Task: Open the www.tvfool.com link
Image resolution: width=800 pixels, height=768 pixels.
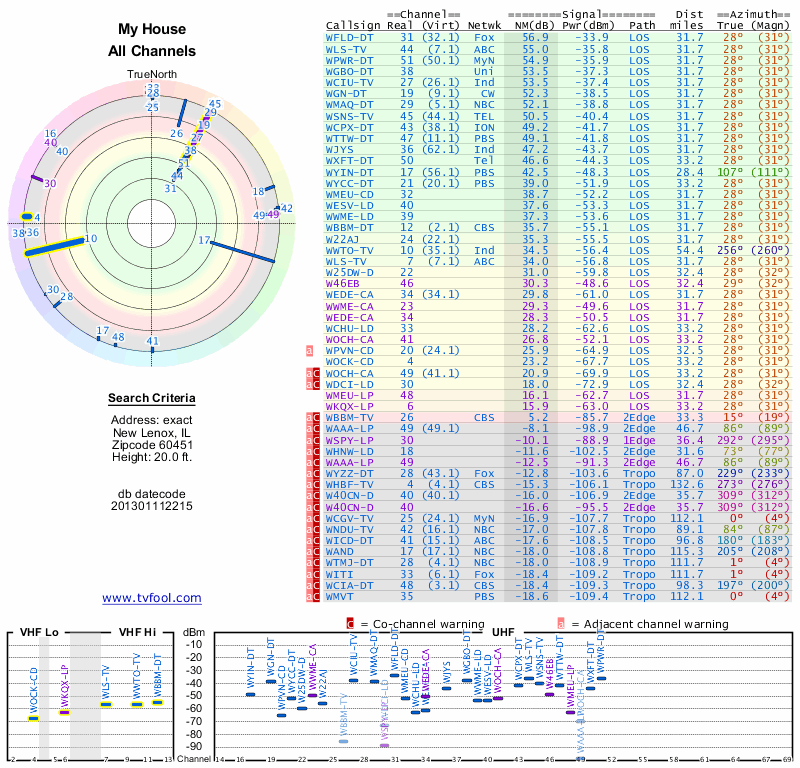Action: coord(152,598)
